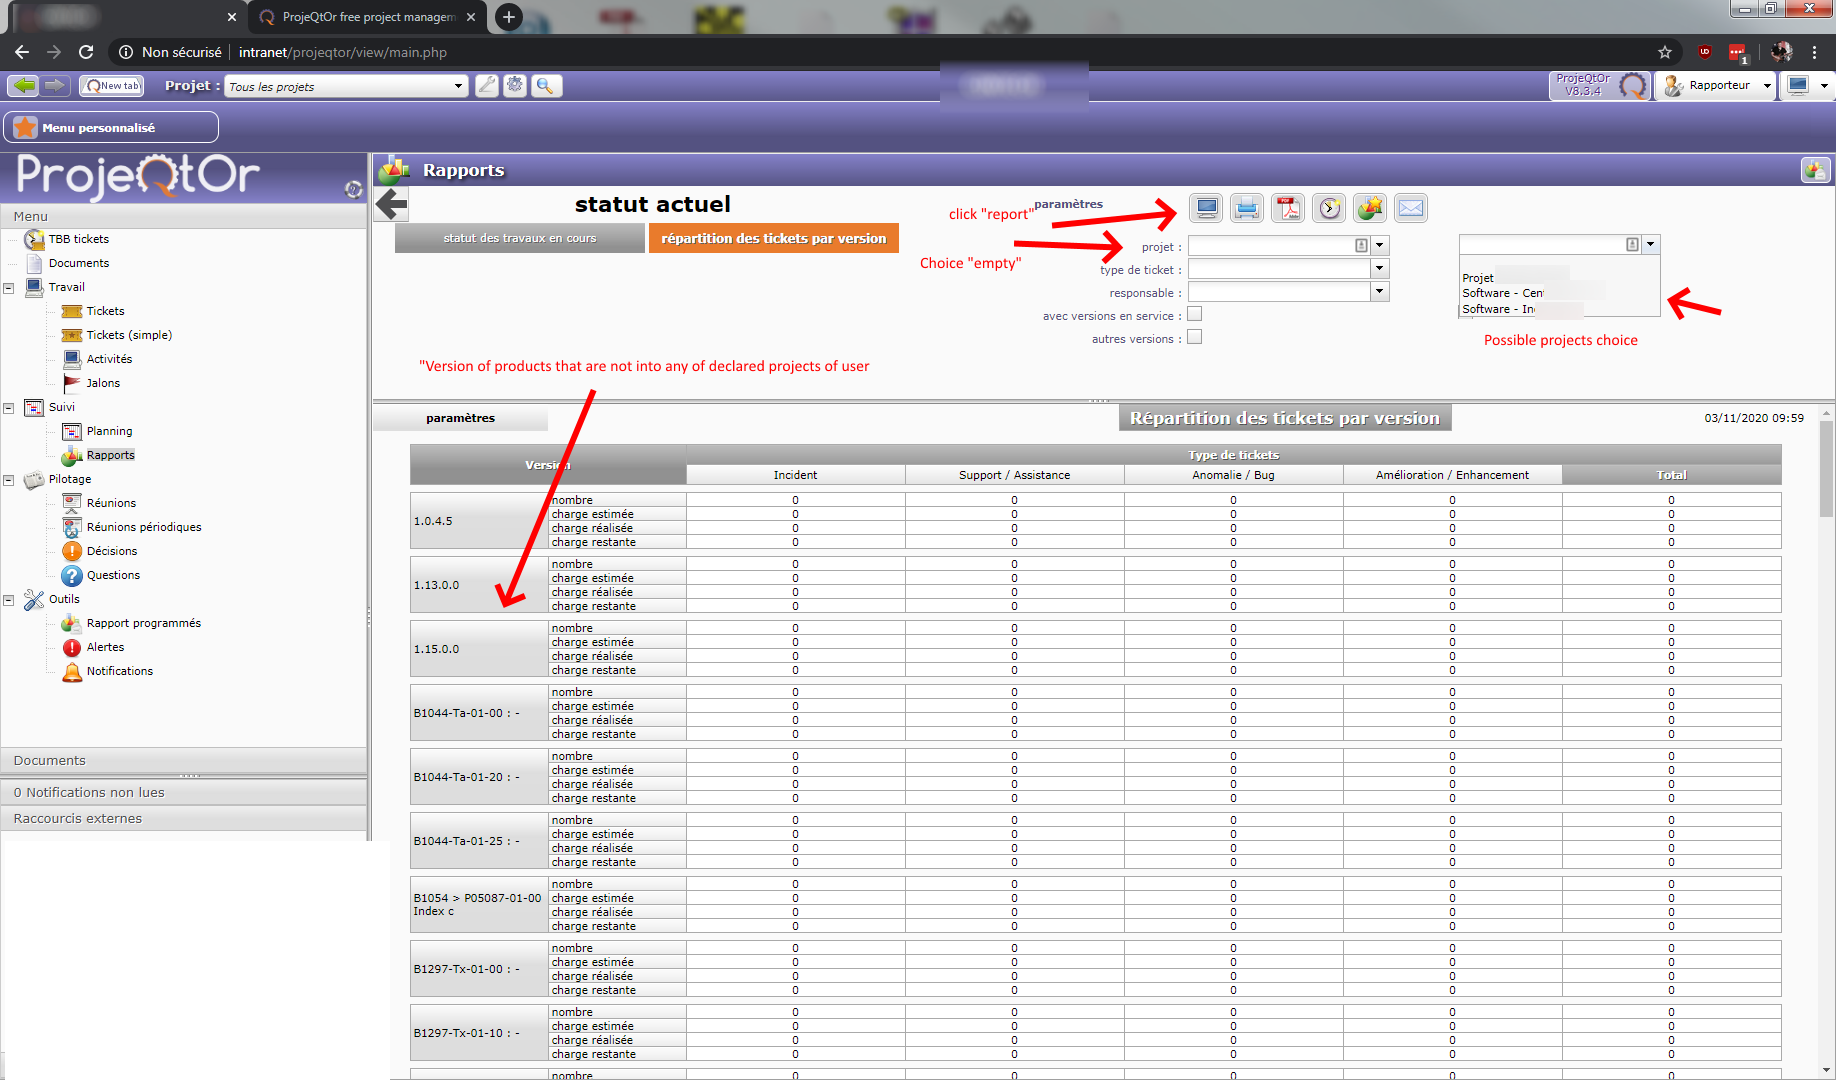Click the 'Menu personnalisé' button
The width and height of the screenshot is (1836, 1080).
(x=111, y=128)
